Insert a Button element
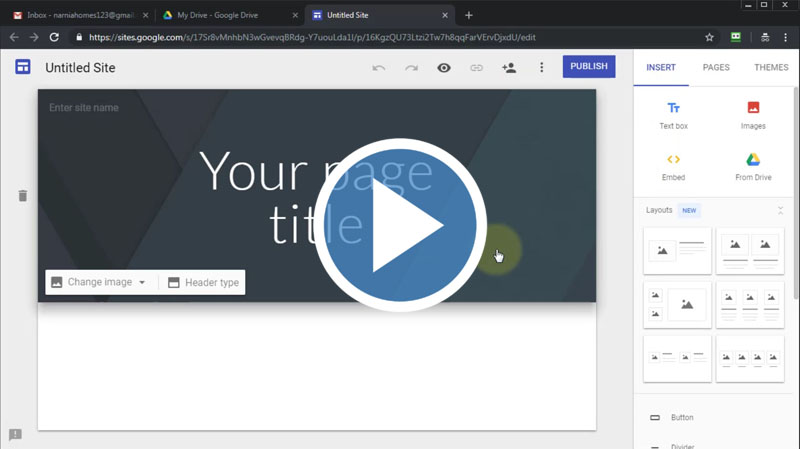Image resolution: width=800 pixels, height=449 pixels. [682, 417]
